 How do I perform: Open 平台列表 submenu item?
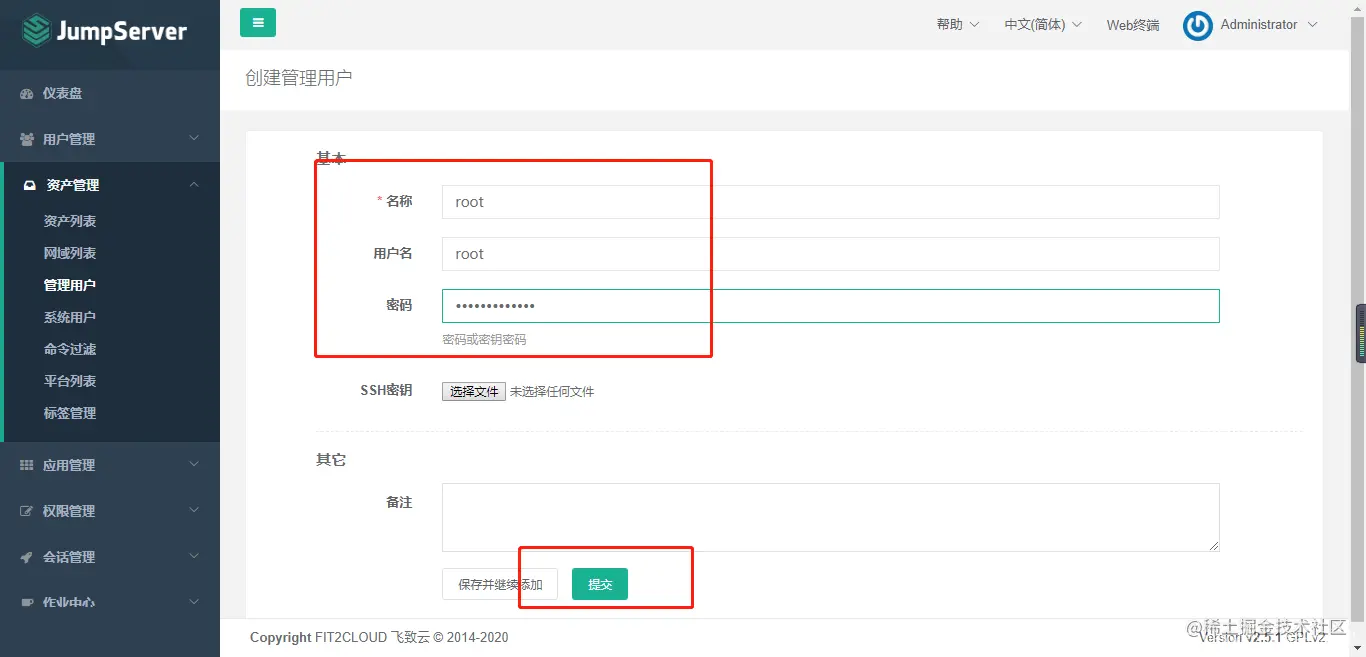[70, 381]
